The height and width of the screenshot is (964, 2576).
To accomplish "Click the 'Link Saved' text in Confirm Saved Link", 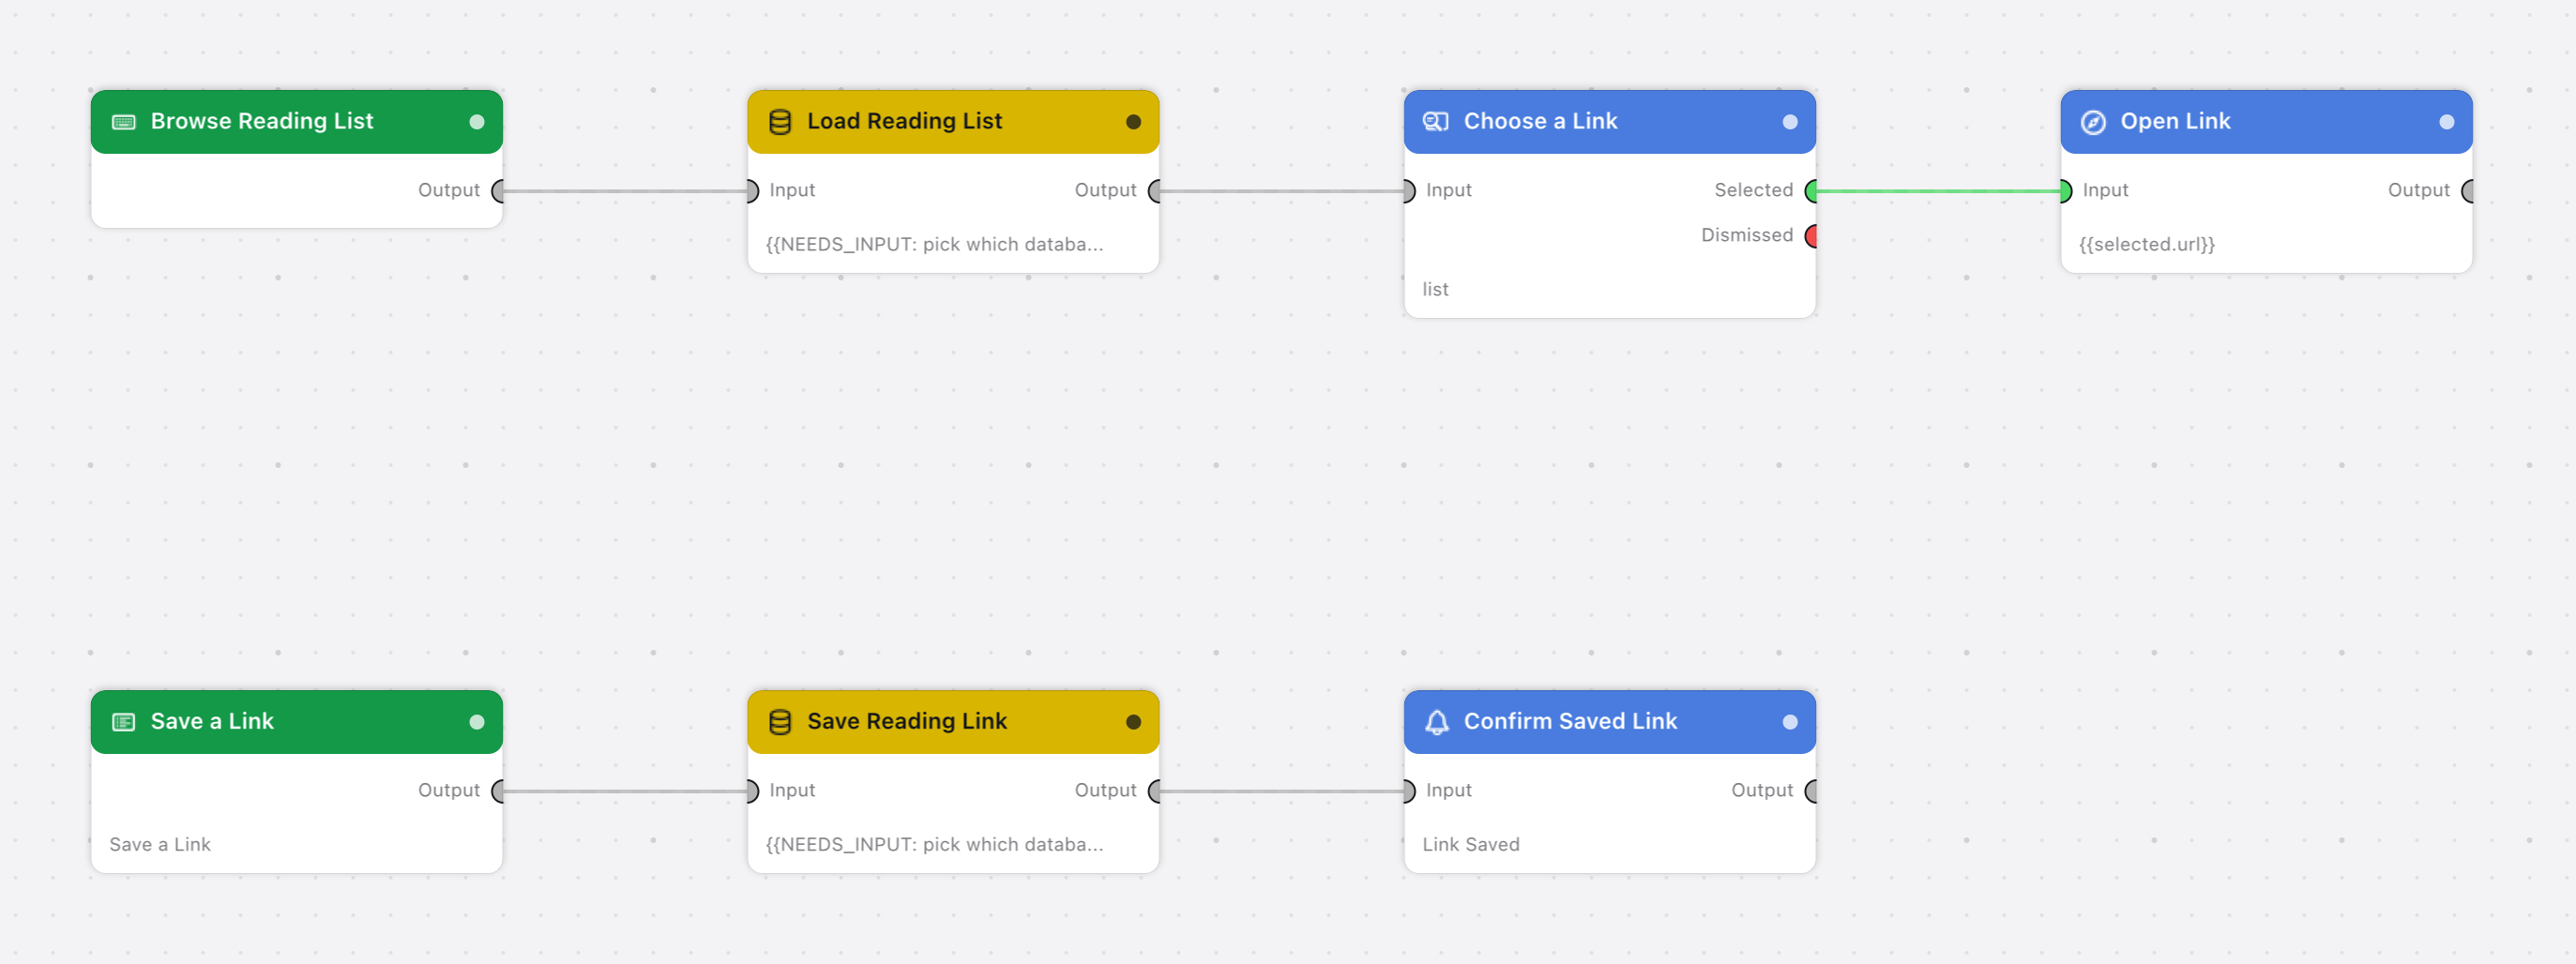I will pyautogui.click(x=1471, y=844).
